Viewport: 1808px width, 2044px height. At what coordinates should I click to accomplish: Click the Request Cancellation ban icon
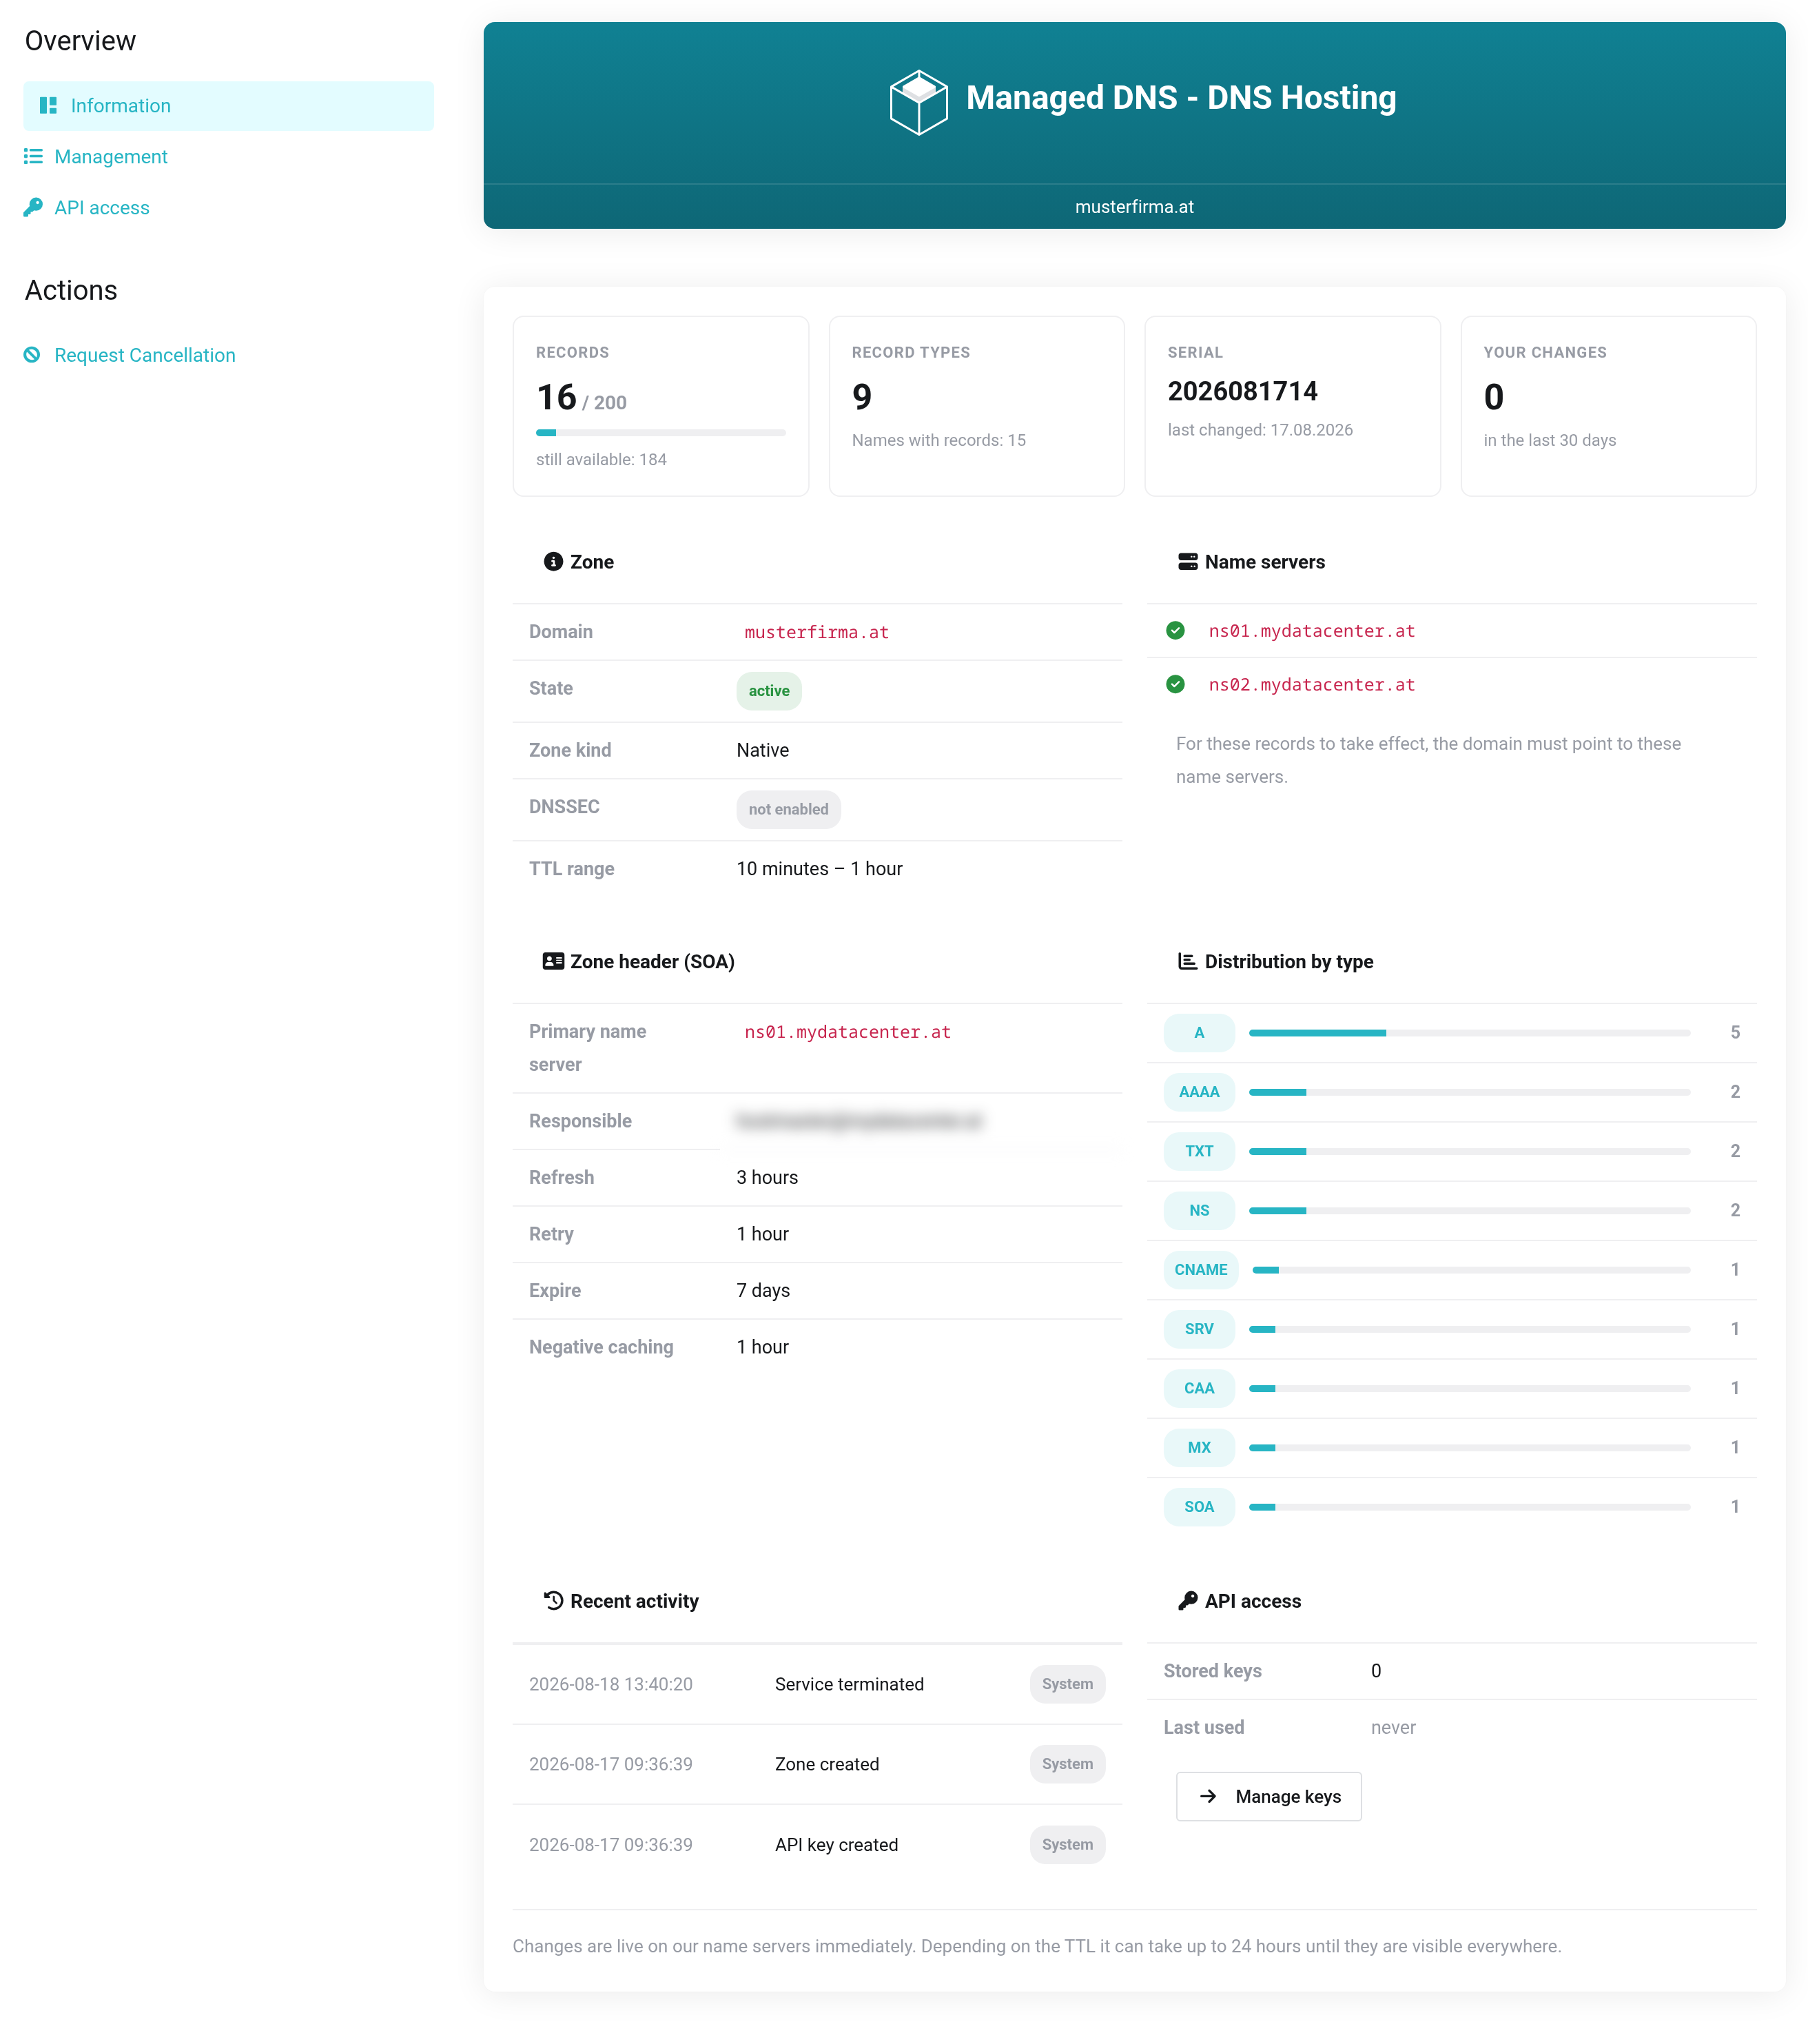[32, 355]
